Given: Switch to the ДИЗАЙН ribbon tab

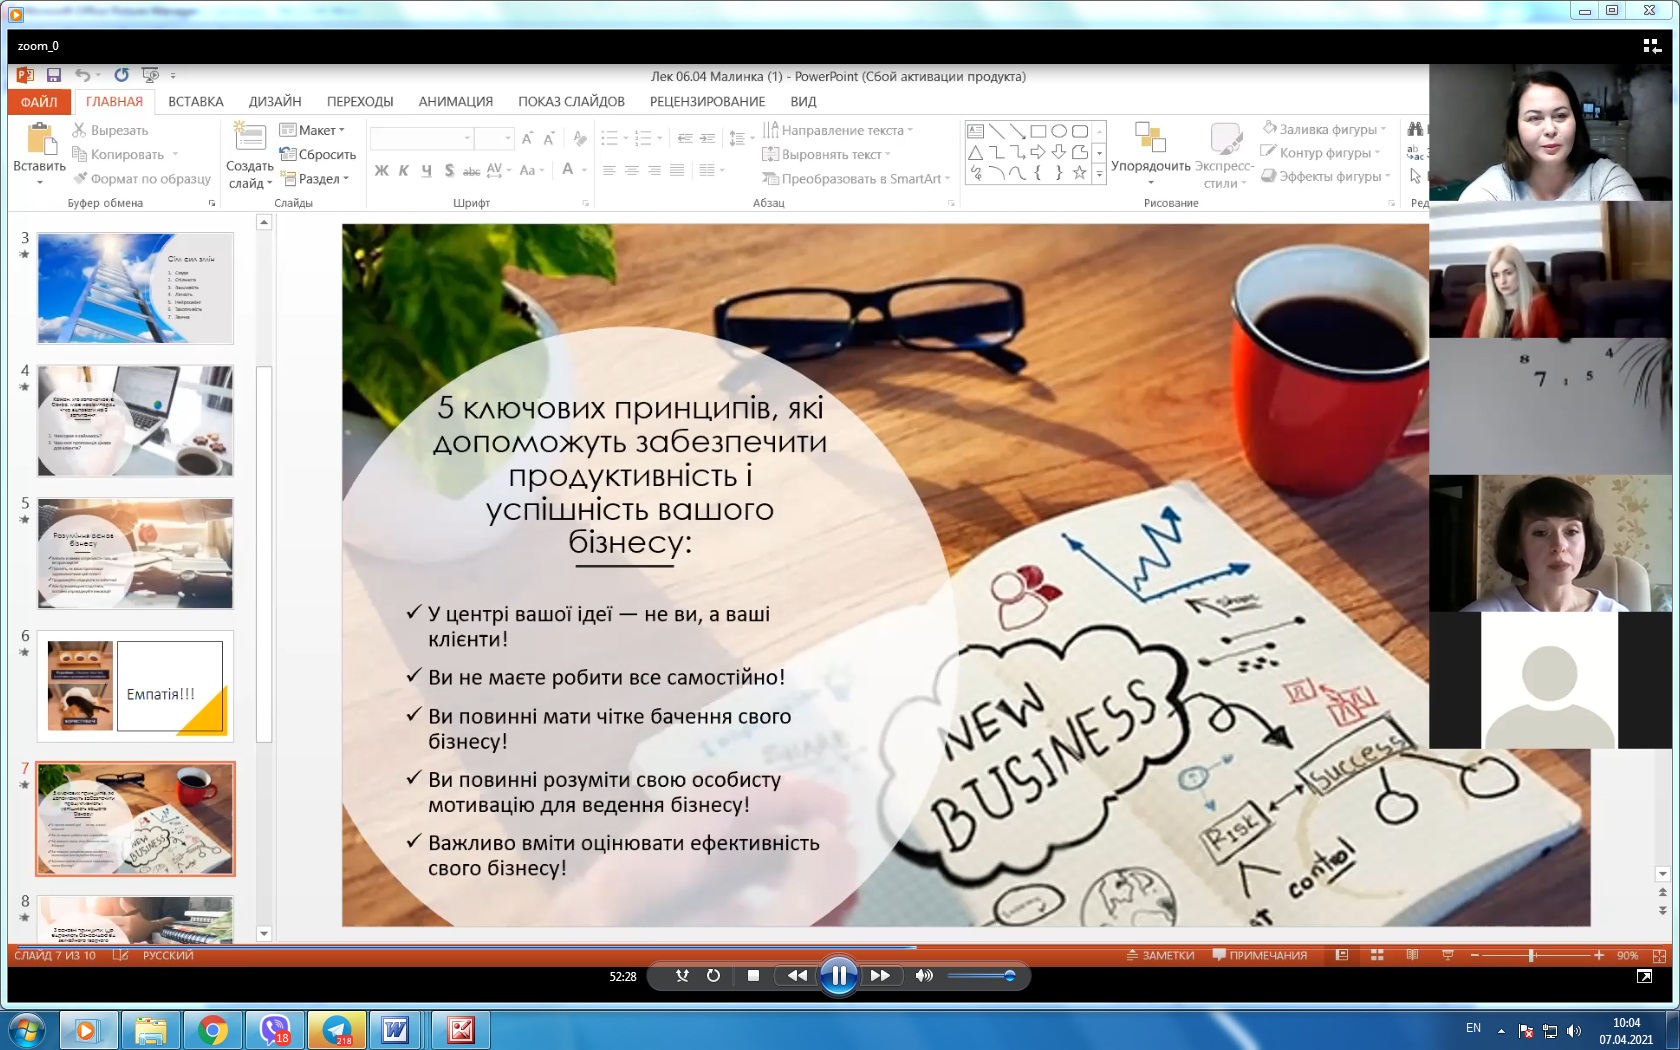Looking at the screenshot, I should click(275, 101).
